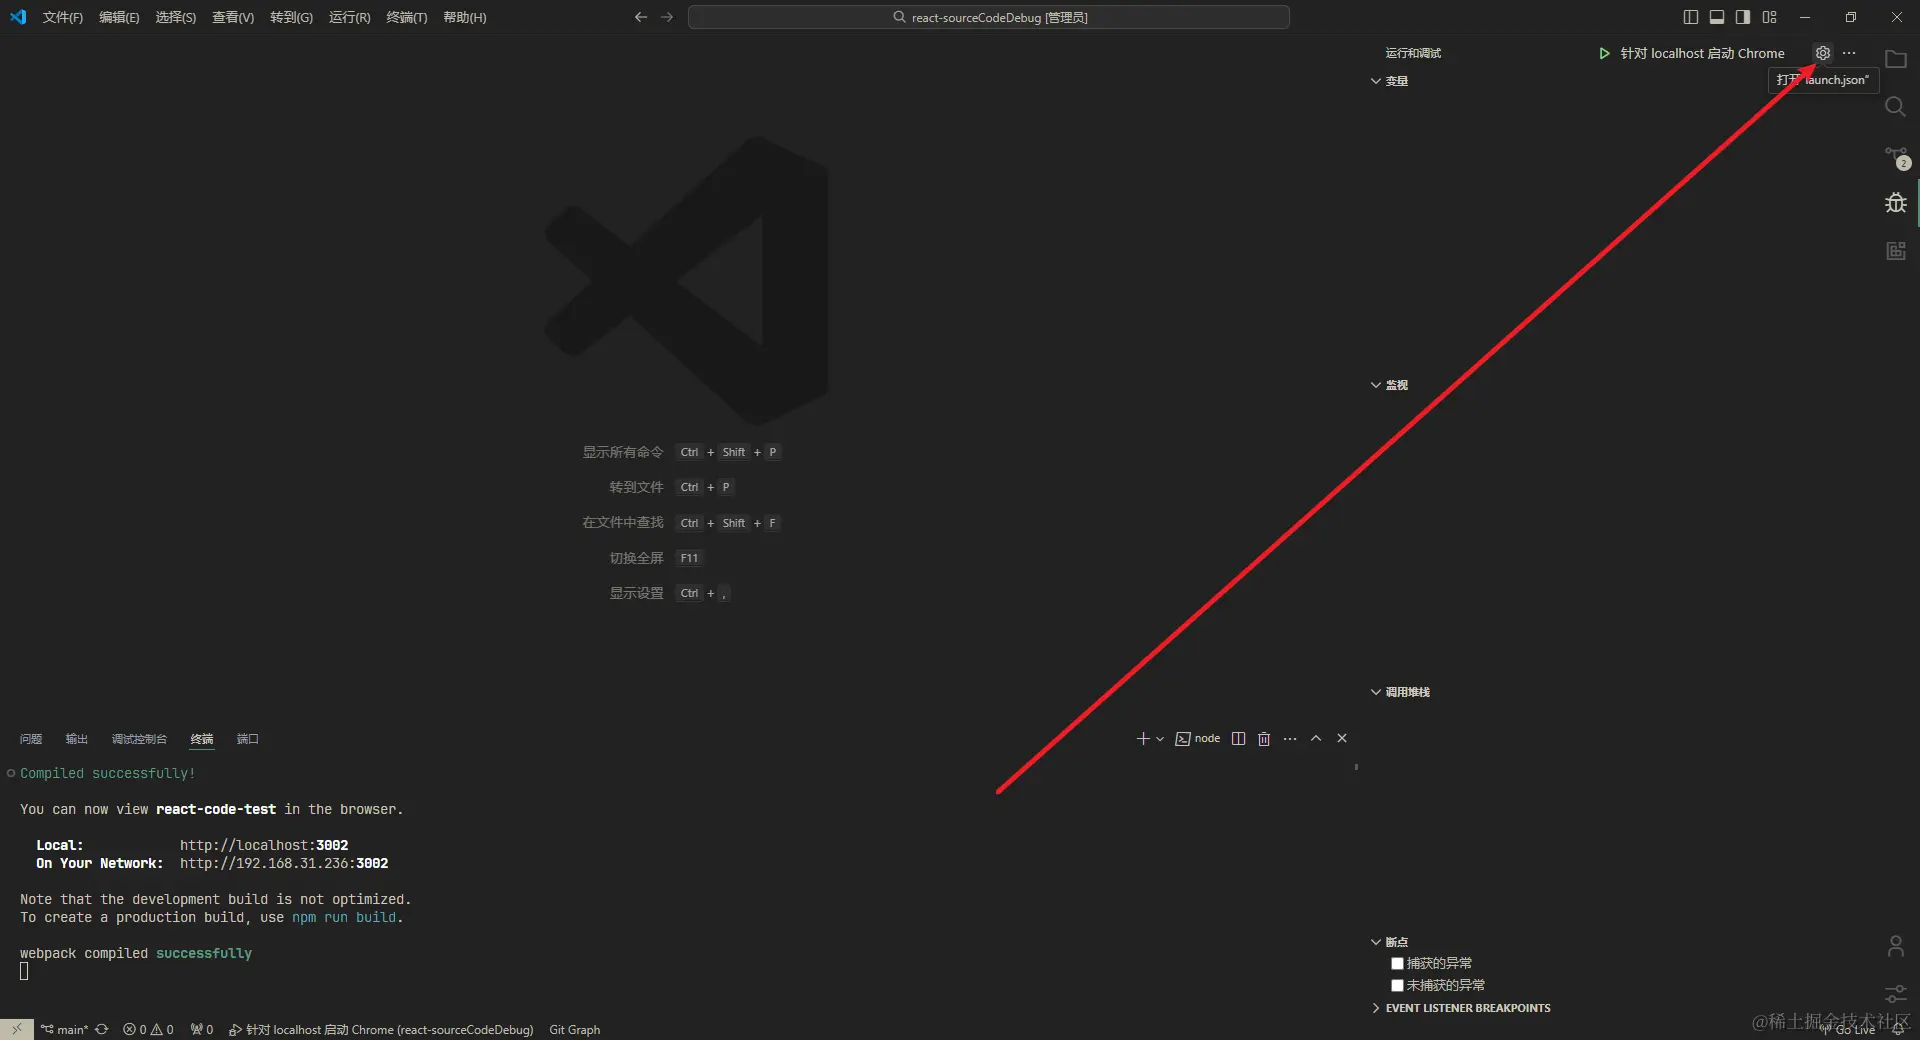This screenshot has height=1040, width=1920.
Task: Click Git Graph in the status bar
Action: point(575,1029)
